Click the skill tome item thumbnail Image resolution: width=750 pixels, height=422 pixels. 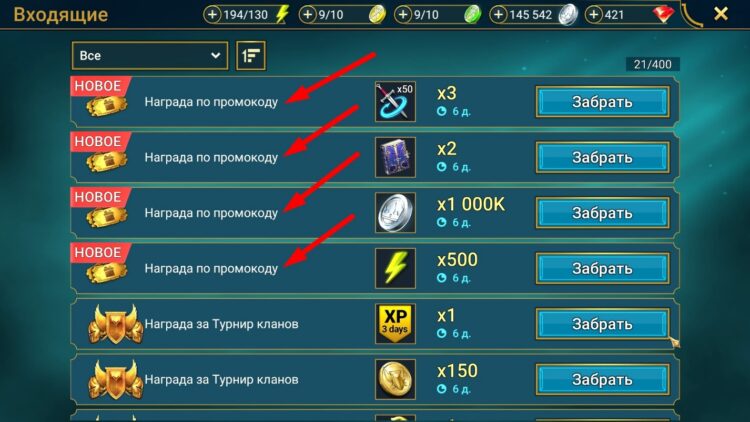point(395,157)
